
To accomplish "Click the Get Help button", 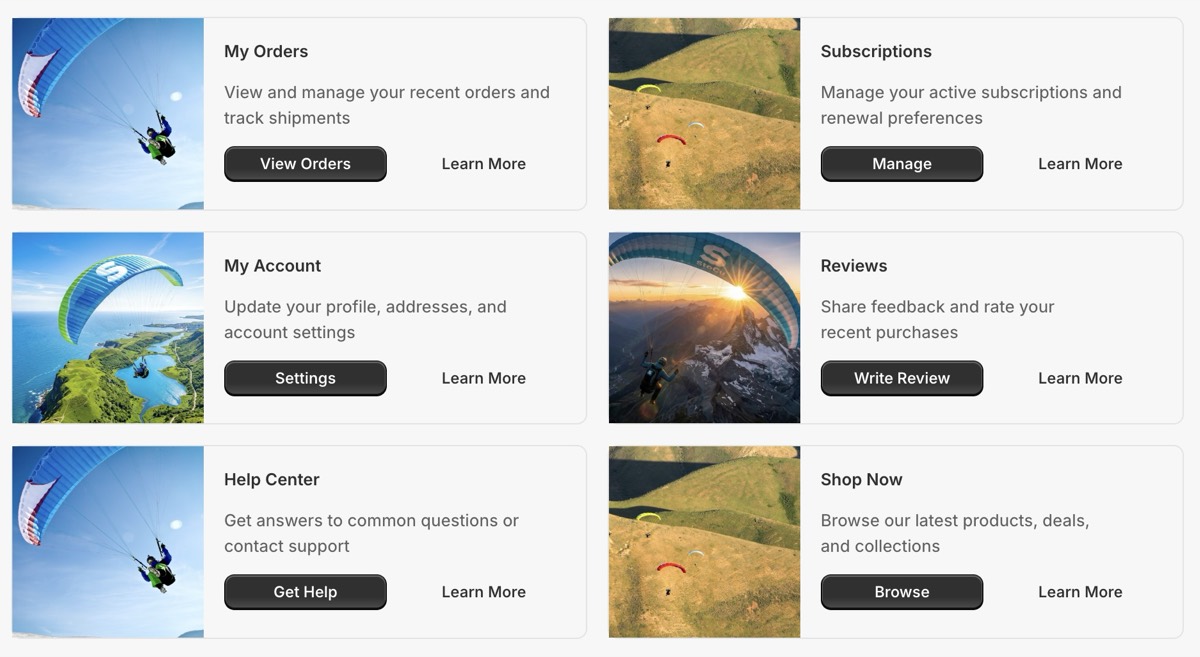I will tap(305, 592).
